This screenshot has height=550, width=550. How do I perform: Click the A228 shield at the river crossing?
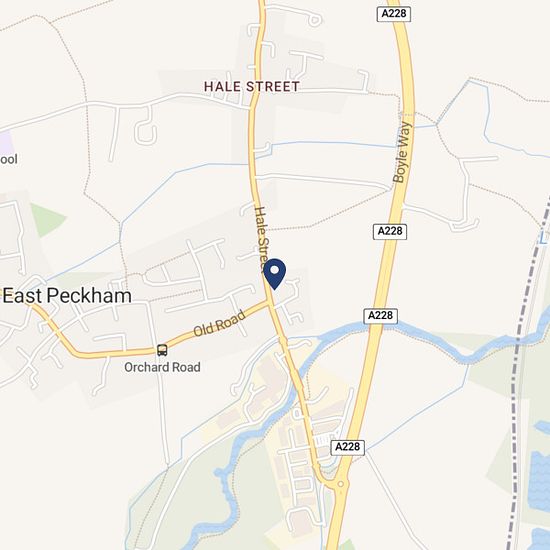381,316
